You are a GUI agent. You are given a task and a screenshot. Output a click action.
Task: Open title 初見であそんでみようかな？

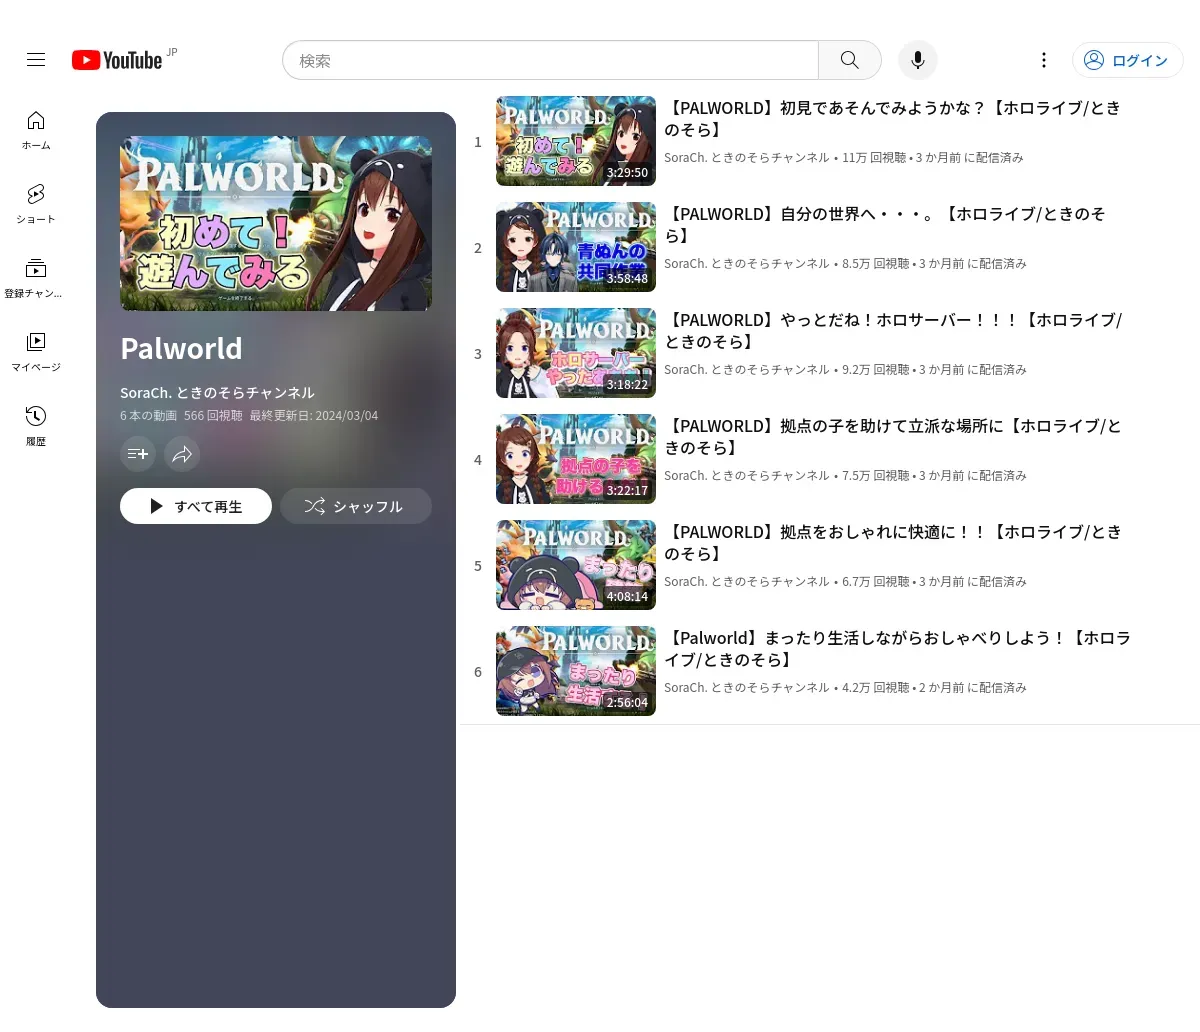coord(892,118)
